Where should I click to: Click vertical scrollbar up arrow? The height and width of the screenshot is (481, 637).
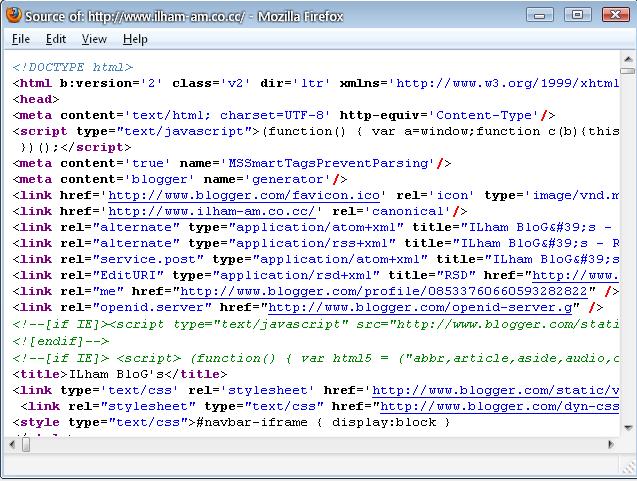[x=628, y=59]
